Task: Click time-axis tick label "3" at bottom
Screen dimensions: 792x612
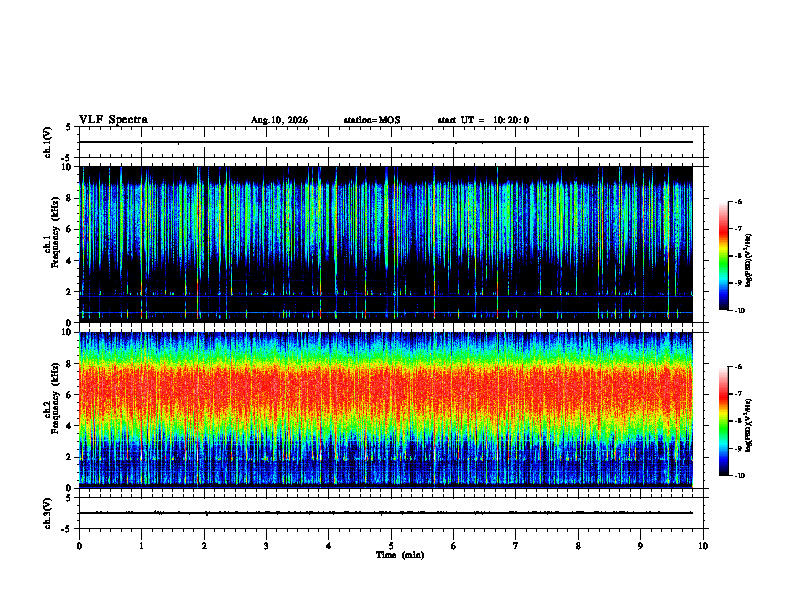Action: pos(266,546)
